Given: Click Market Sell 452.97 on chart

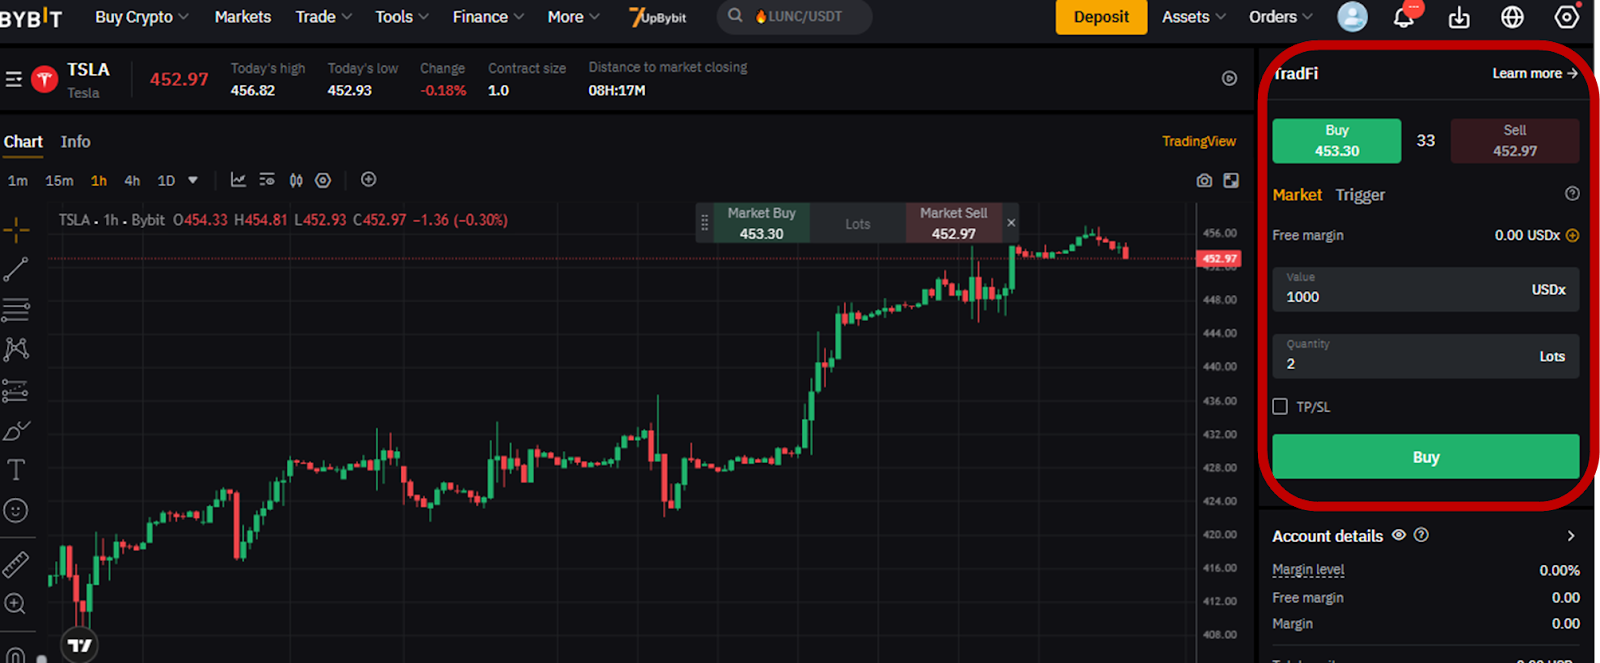Looking at the screenshot, I should coord(953,223).
